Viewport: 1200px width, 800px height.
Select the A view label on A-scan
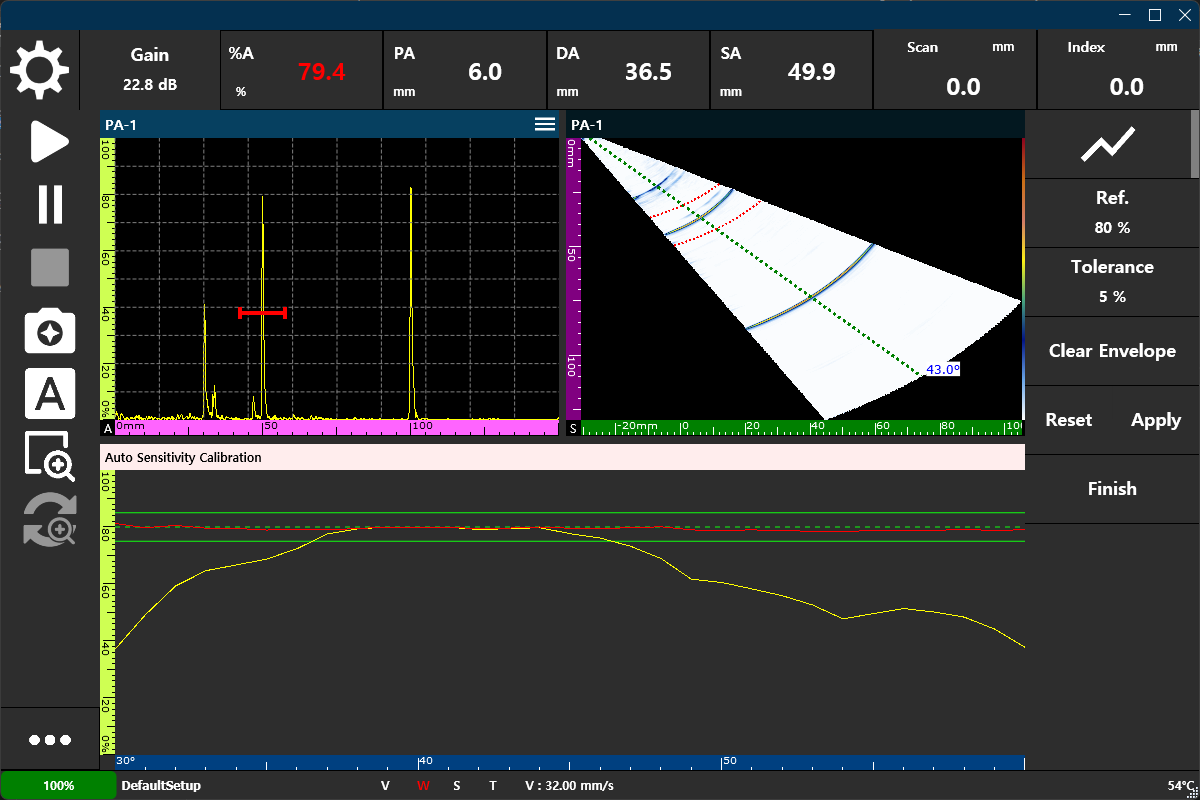coord(107,428)
